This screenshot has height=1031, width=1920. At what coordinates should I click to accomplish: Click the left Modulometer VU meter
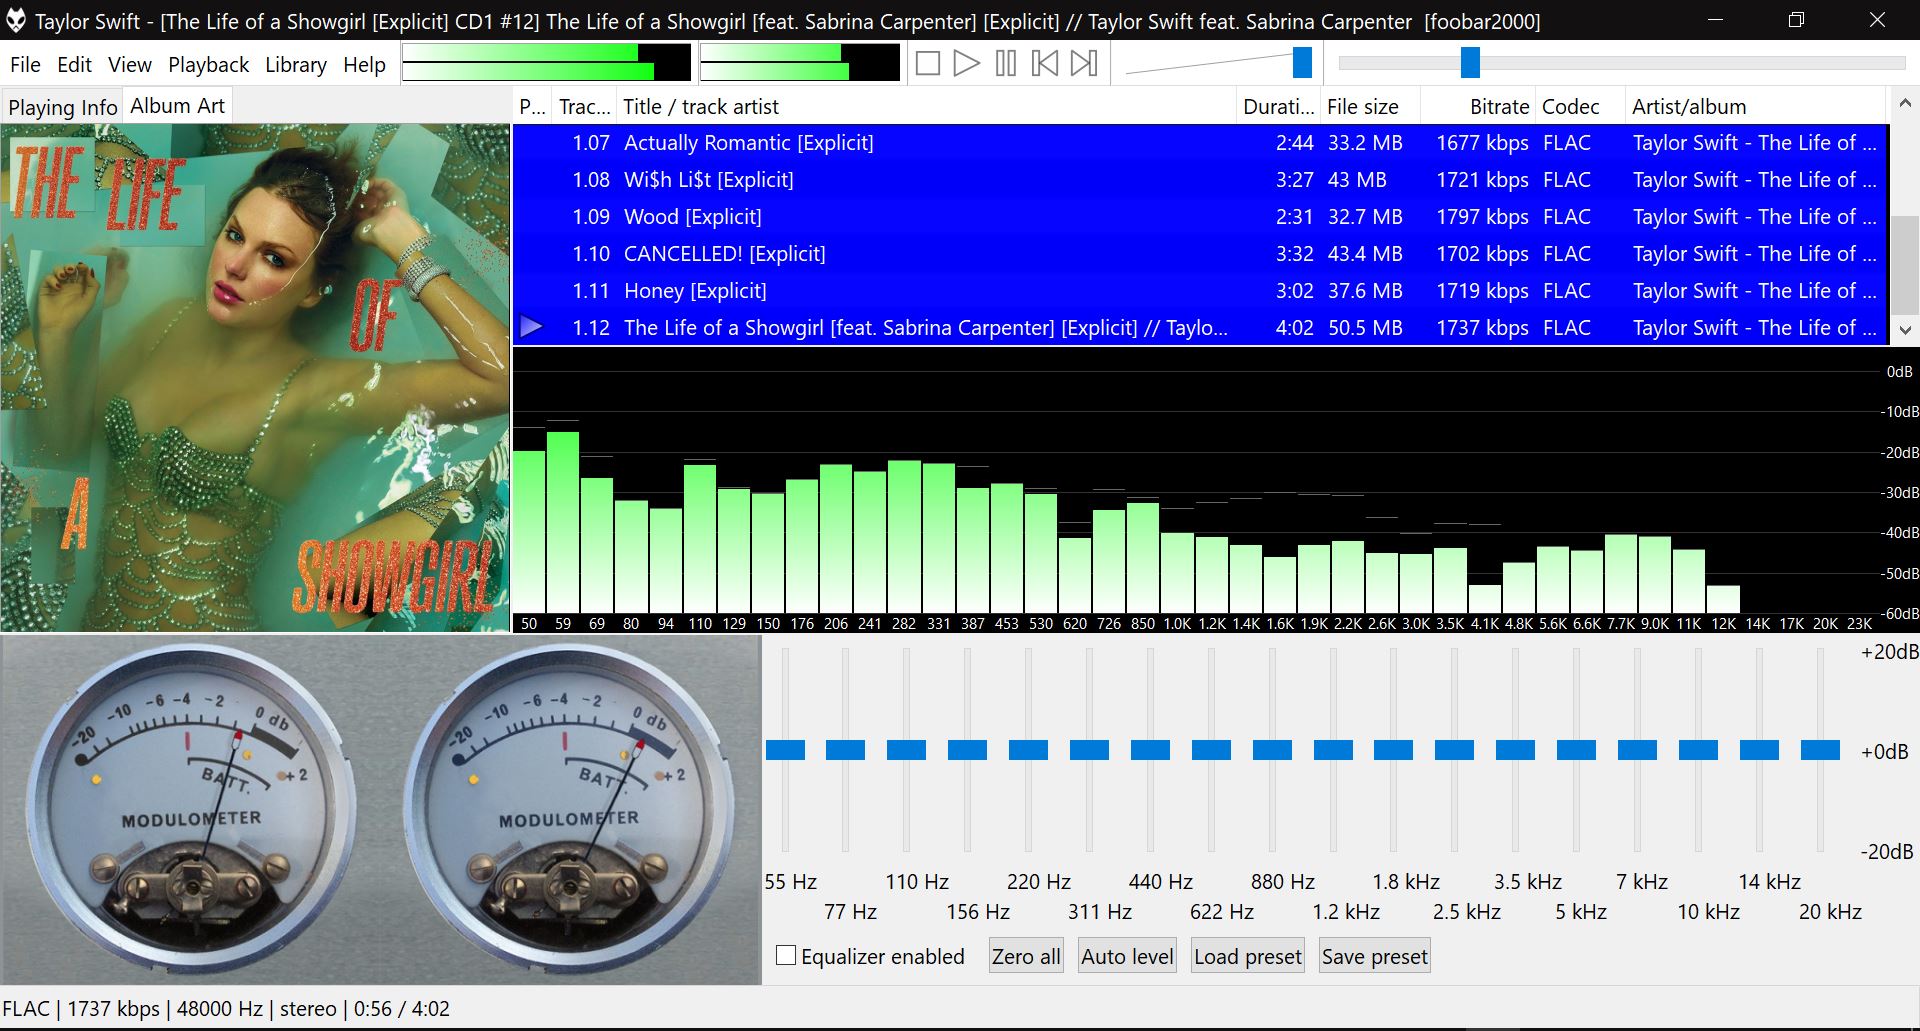click(190, 808)
